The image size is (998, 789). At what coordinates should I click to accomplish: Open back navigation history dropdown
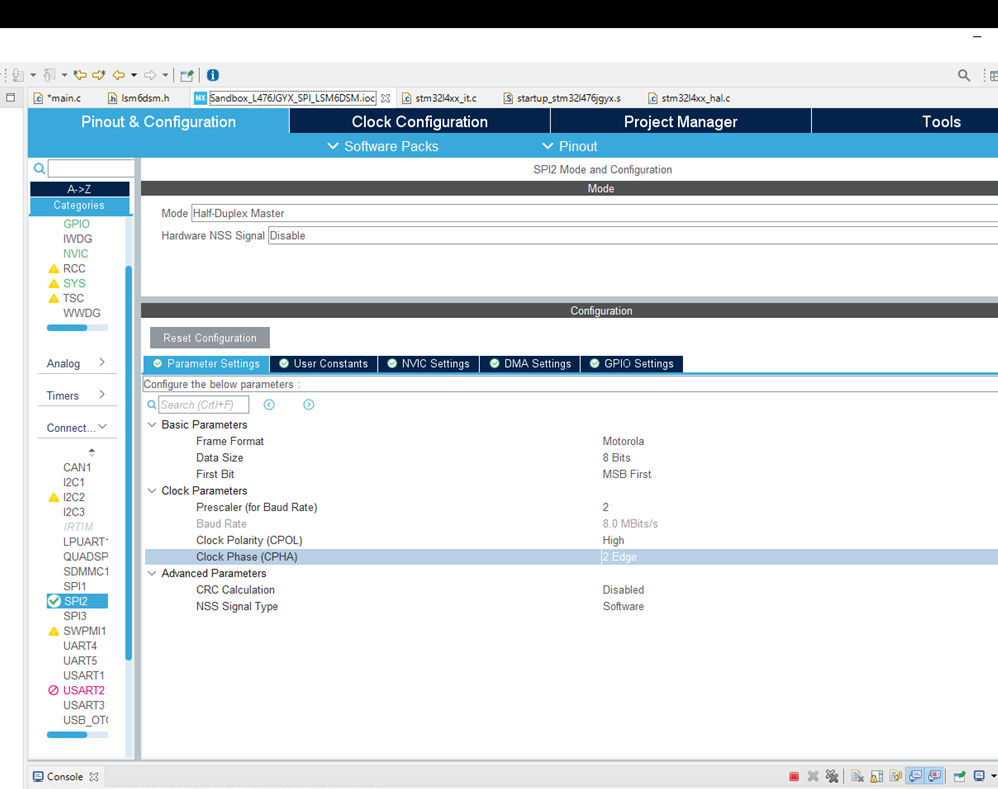pos(134,75)
